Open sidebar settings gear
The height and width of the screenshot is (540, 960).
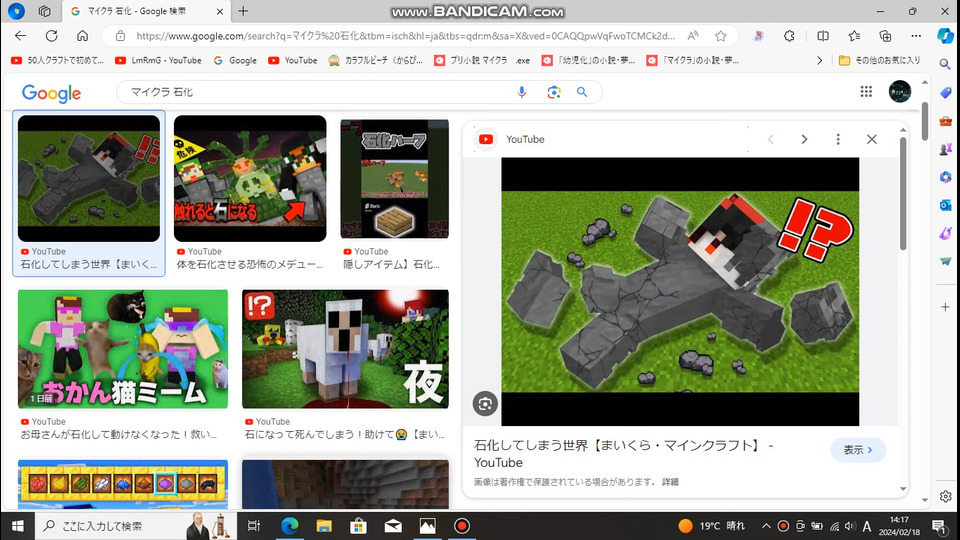[x=945, y=497]
